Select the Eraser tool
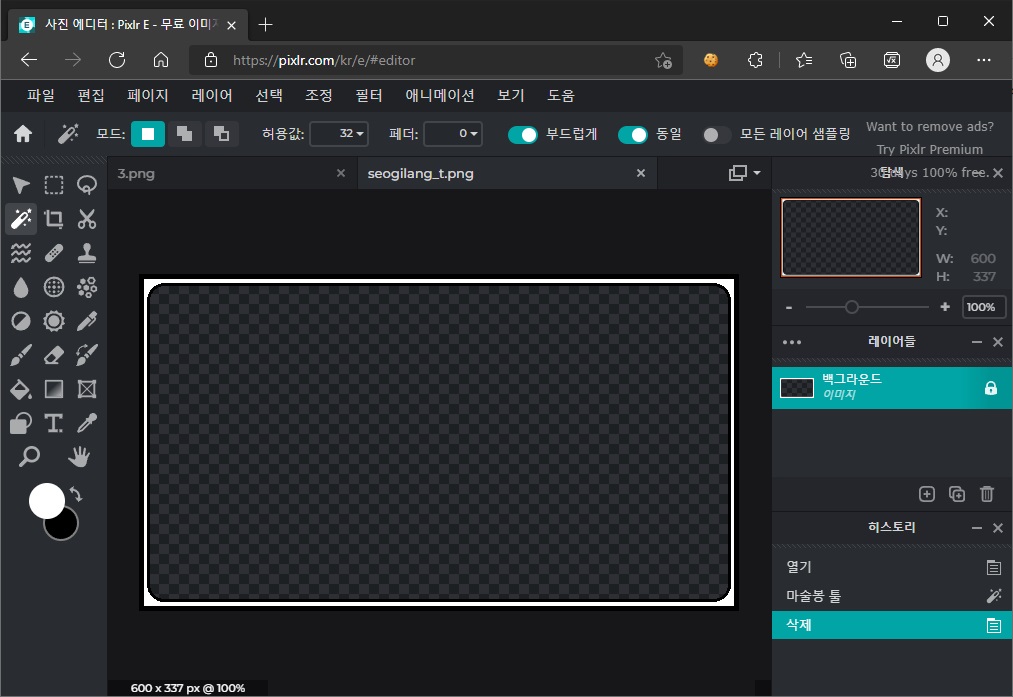The height and width of the screenshot is (697, 1013). pos(54,355)
